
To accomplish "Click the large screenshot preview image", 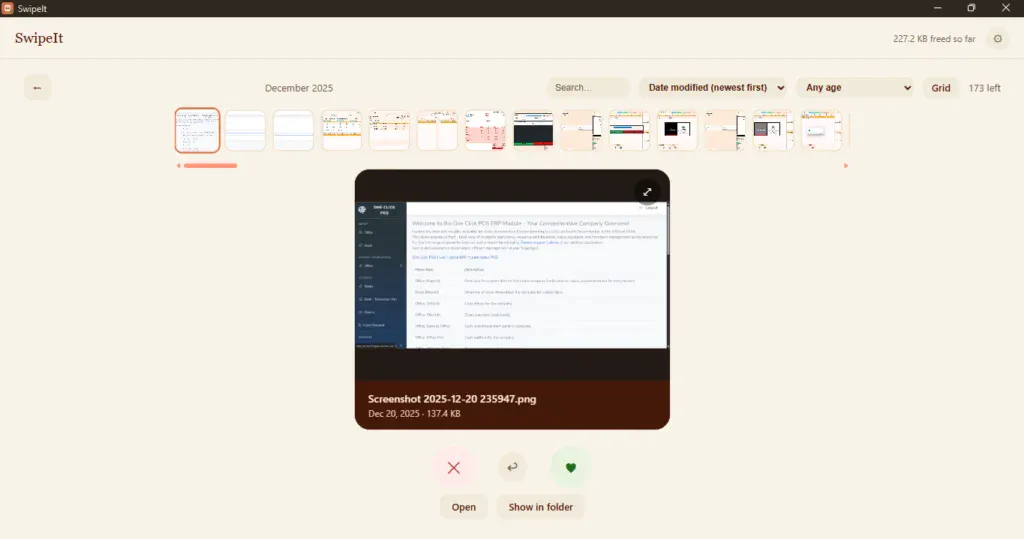I will click(x=512, y=275).
